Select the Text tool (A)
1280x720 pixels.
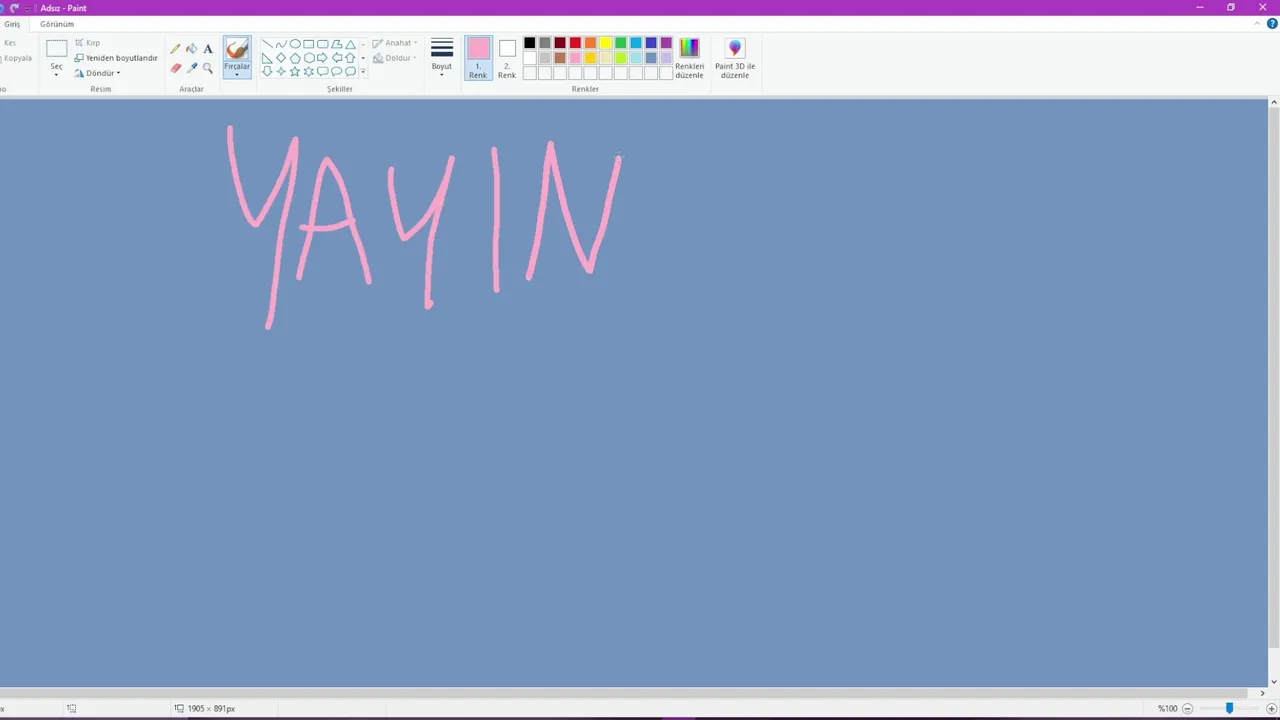pos(208,49)
